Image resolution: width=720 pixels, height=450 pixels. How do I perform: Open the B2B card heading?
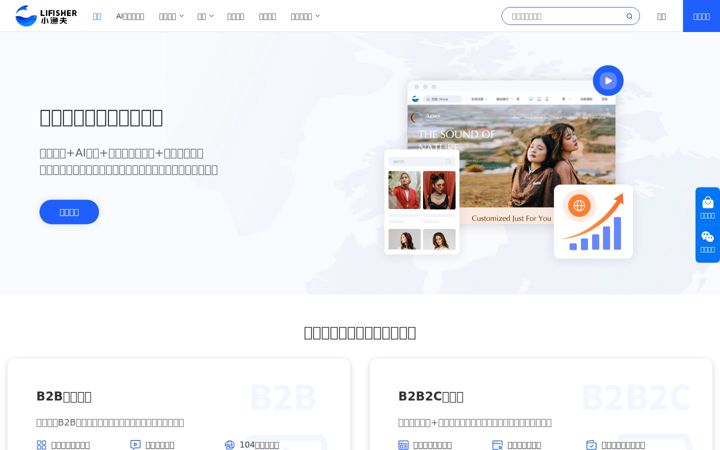pyautogui.click(x=64, y=396)
